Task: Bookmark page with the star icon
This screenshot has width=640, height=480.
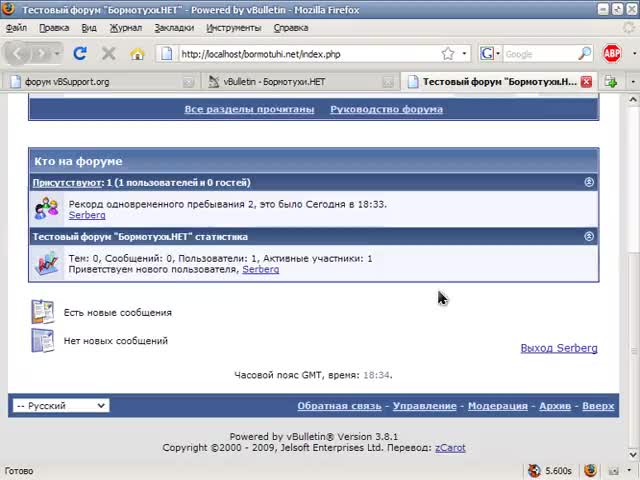Action: point(448,54)
